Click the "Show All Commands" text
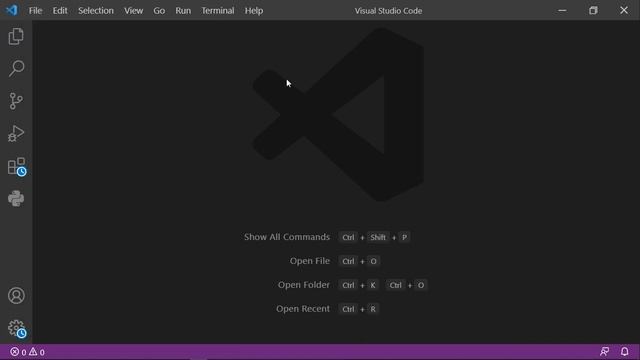The height and width of the screenshot is (360, 640). coord(287,237)
